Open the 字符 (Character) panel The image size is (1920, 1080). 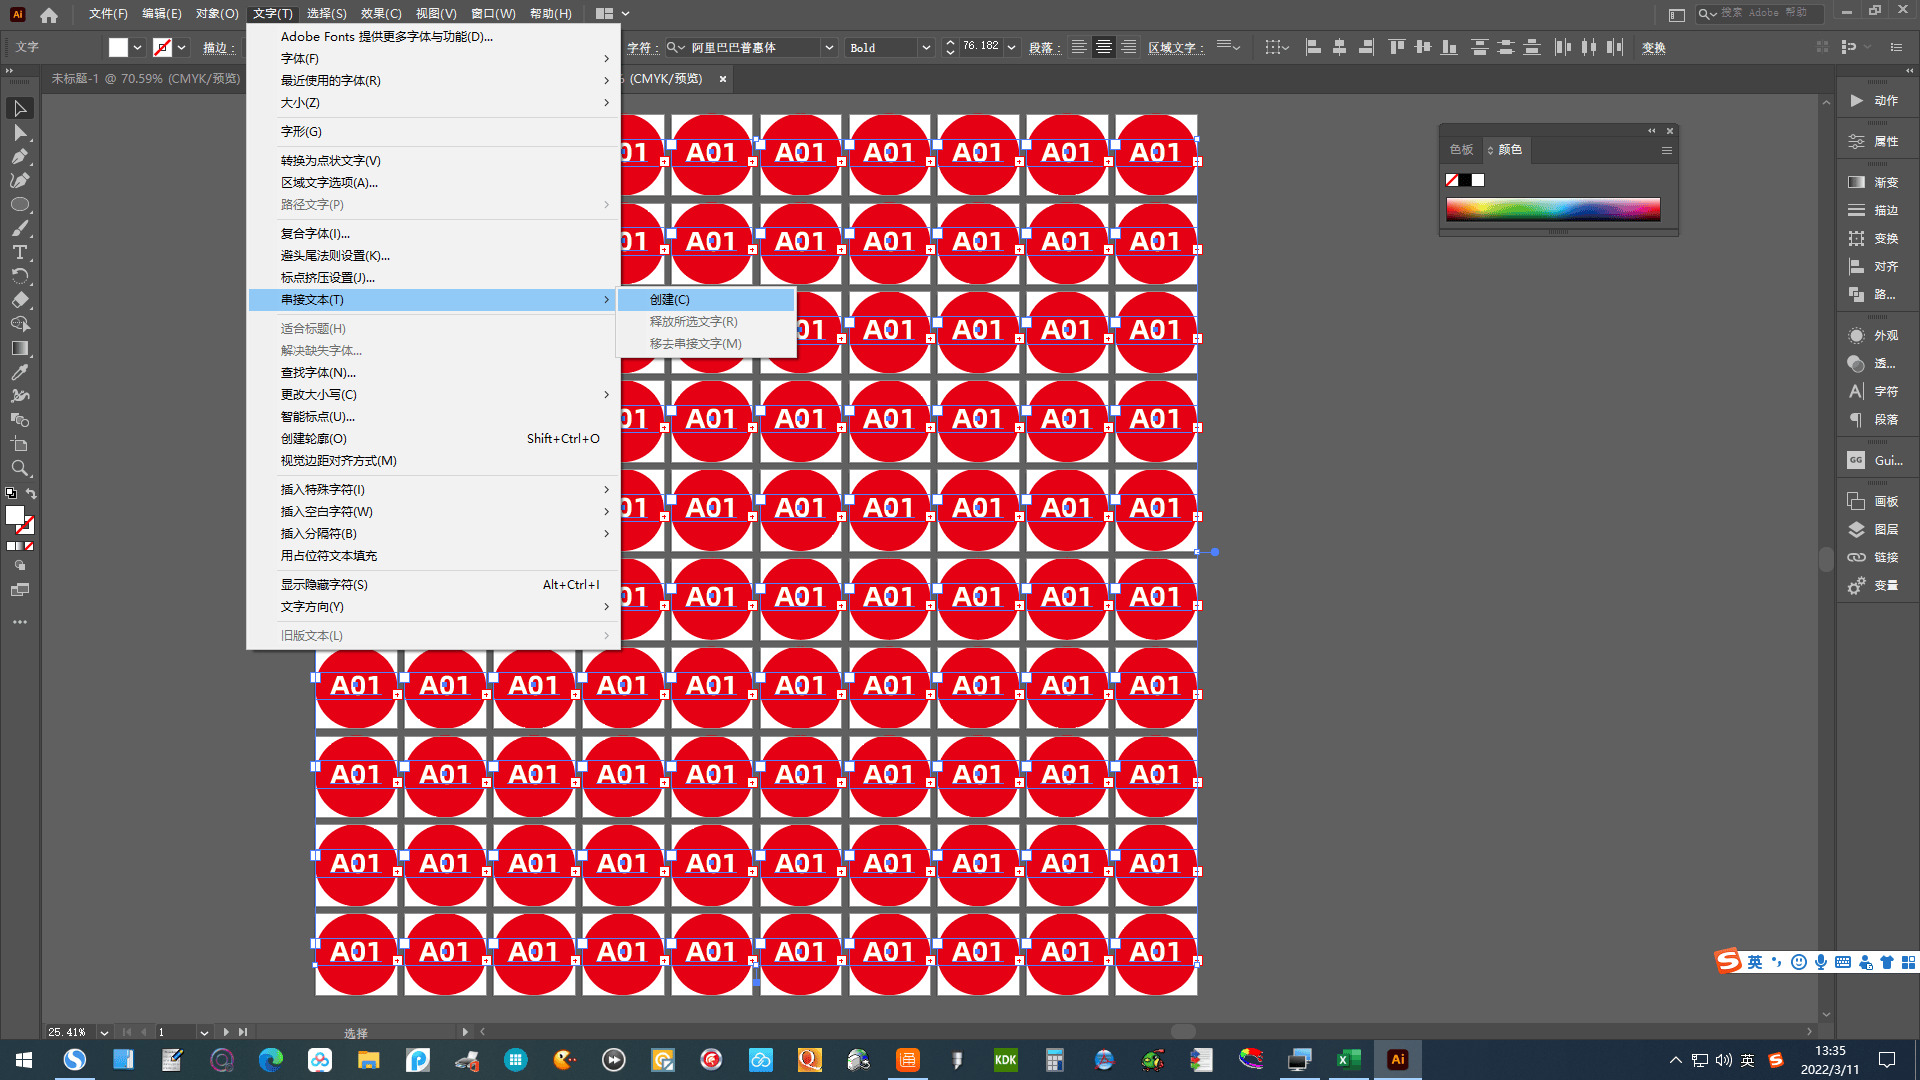(x=1873, y=391)
